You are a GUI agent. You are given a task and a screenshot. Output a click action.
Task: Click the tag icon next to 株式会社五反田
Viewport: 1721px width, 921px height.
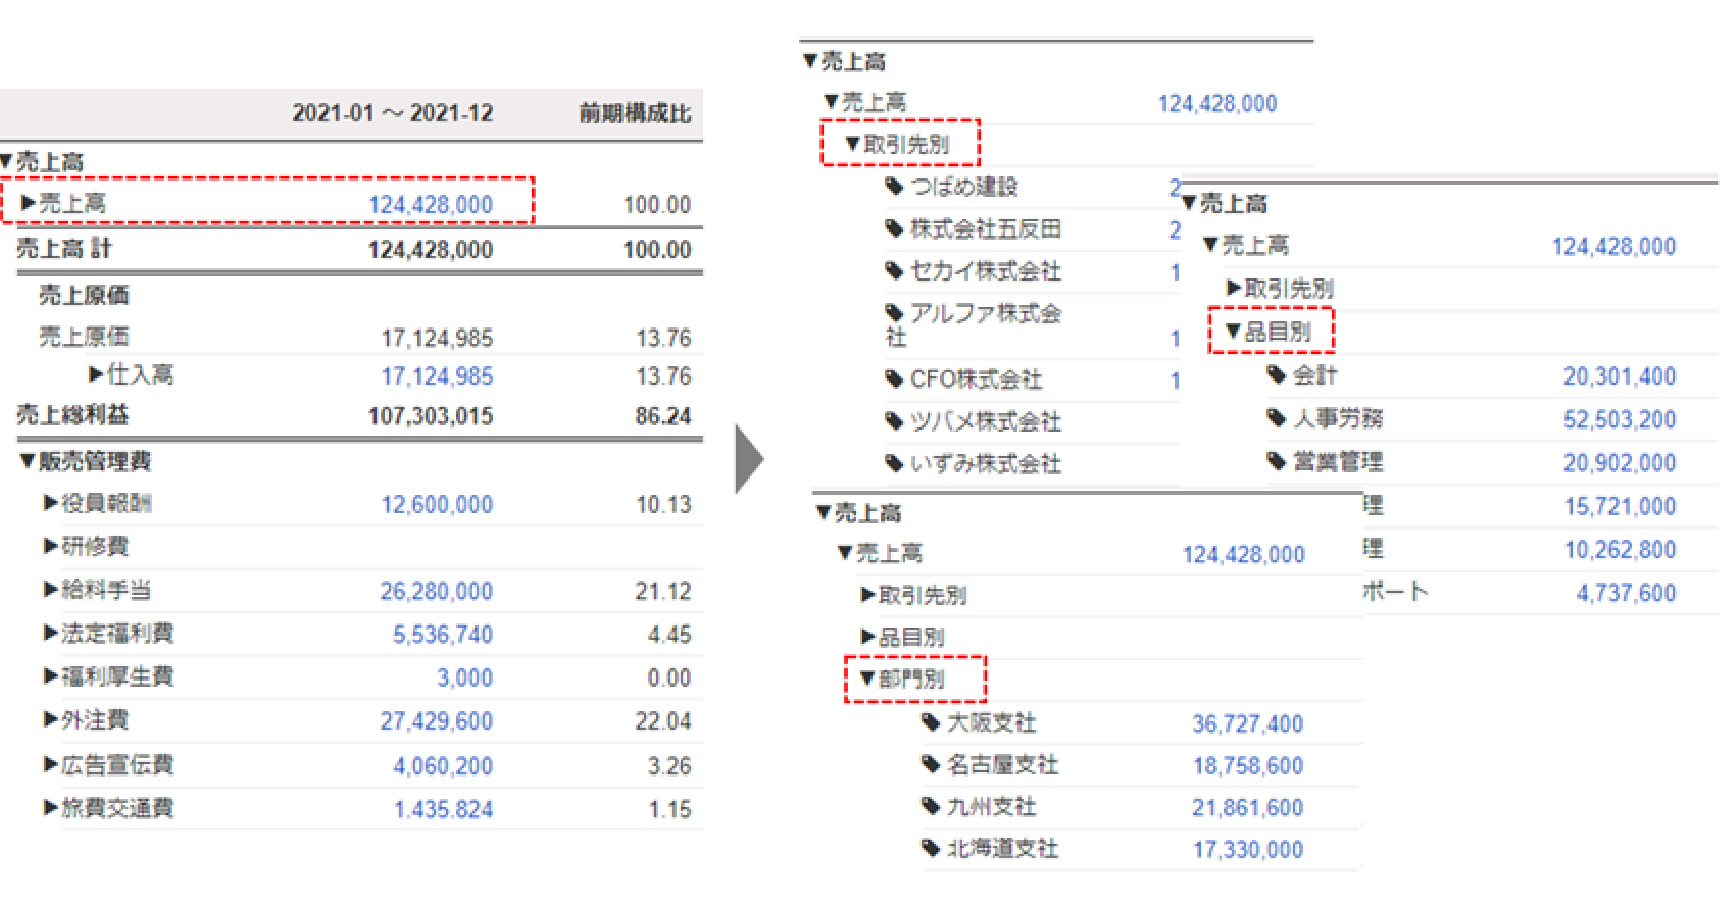895,229
